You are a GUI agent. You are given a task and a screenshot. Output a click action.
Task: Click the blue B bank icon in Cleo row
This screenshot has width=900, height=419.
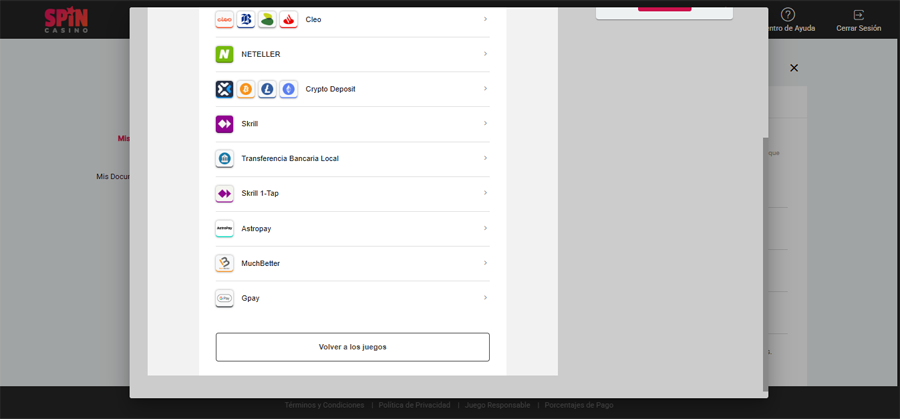click(246, 20)
